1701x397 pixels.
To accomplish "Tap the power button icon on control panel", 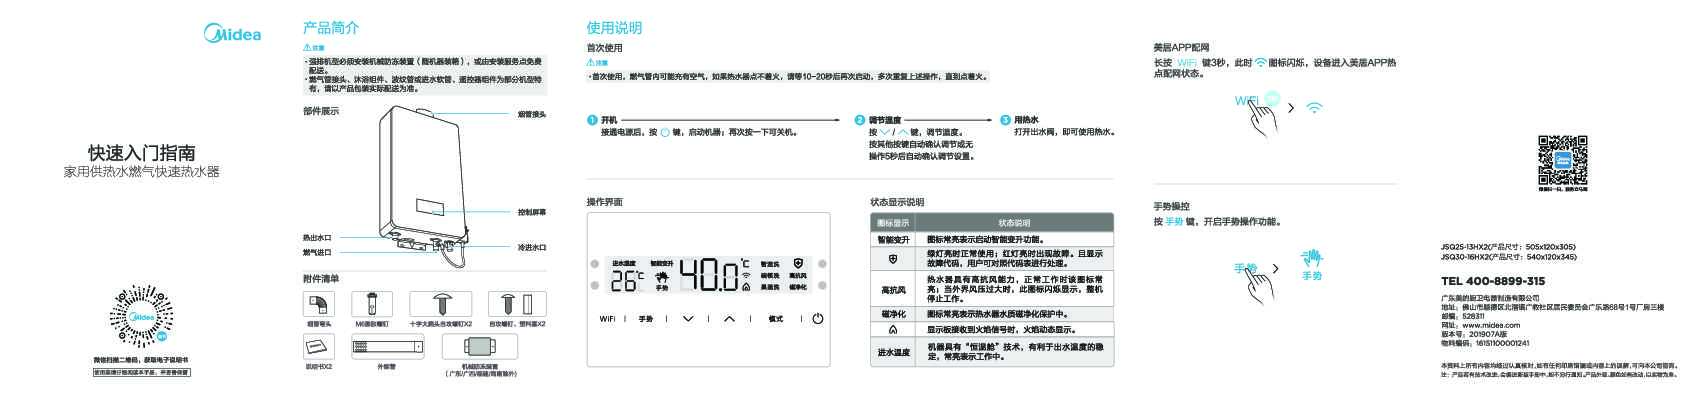I will point(817,319).
